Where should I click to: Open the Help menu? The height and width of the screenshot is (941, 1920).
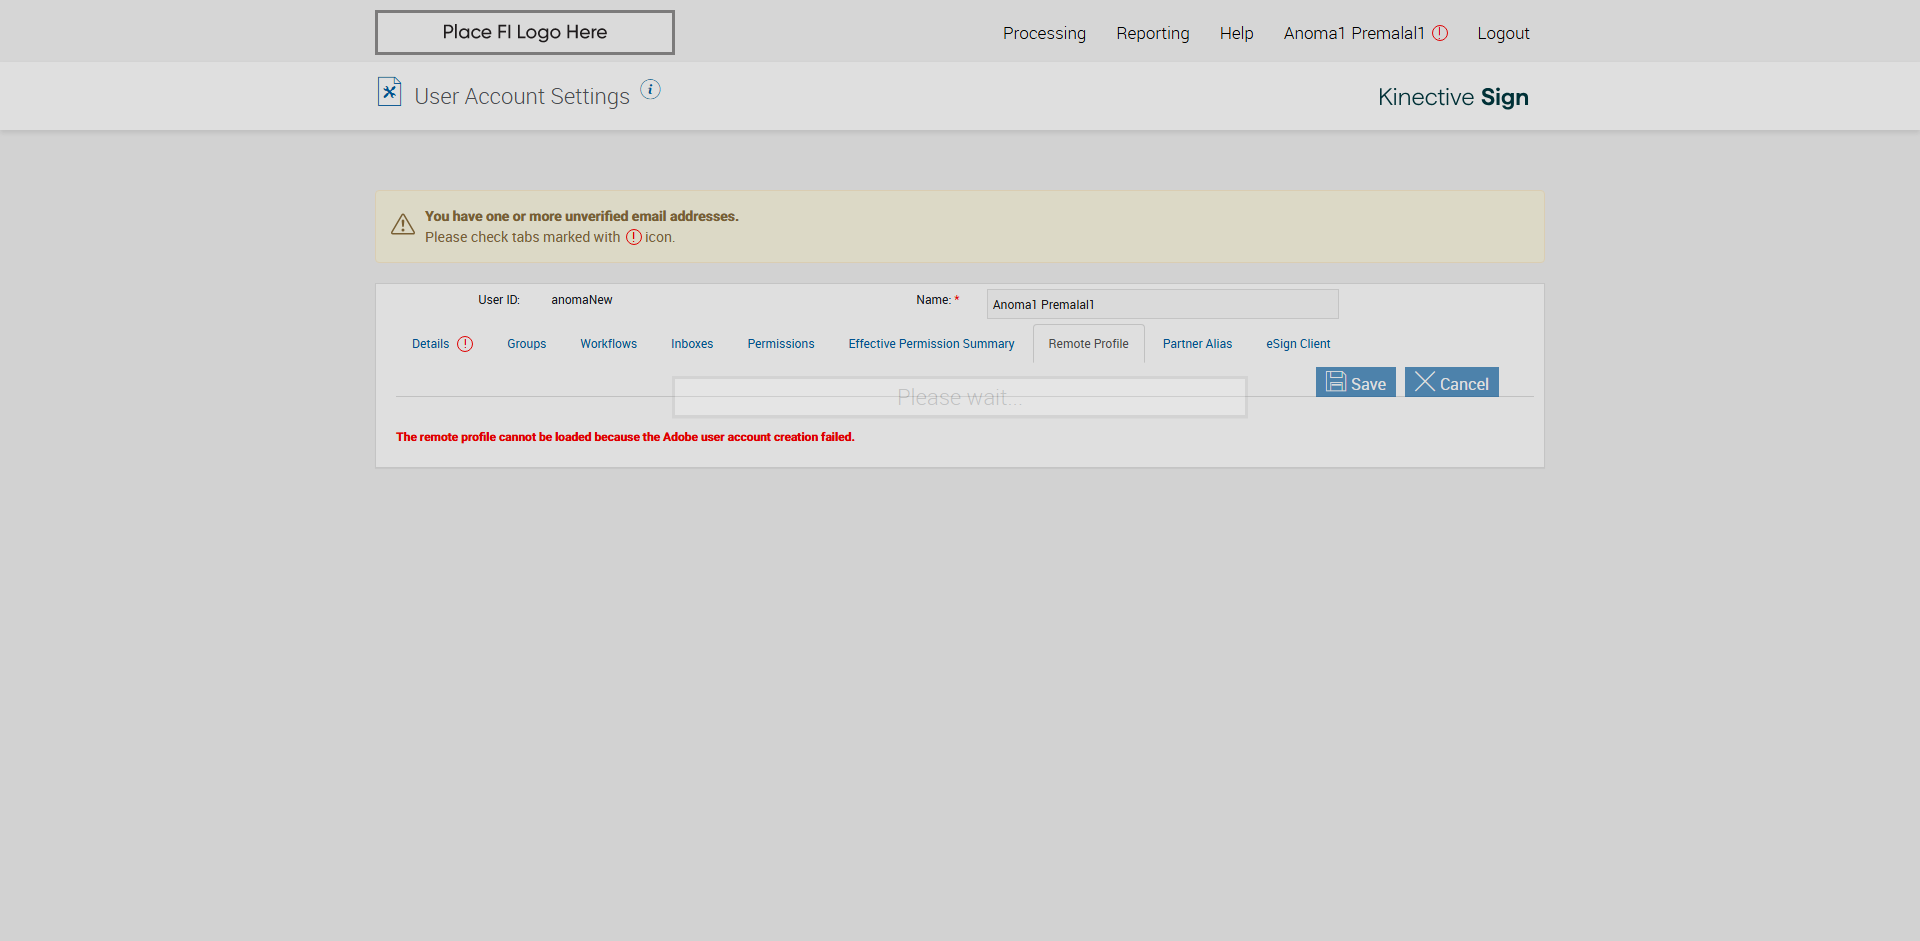tap(1236, 33)
